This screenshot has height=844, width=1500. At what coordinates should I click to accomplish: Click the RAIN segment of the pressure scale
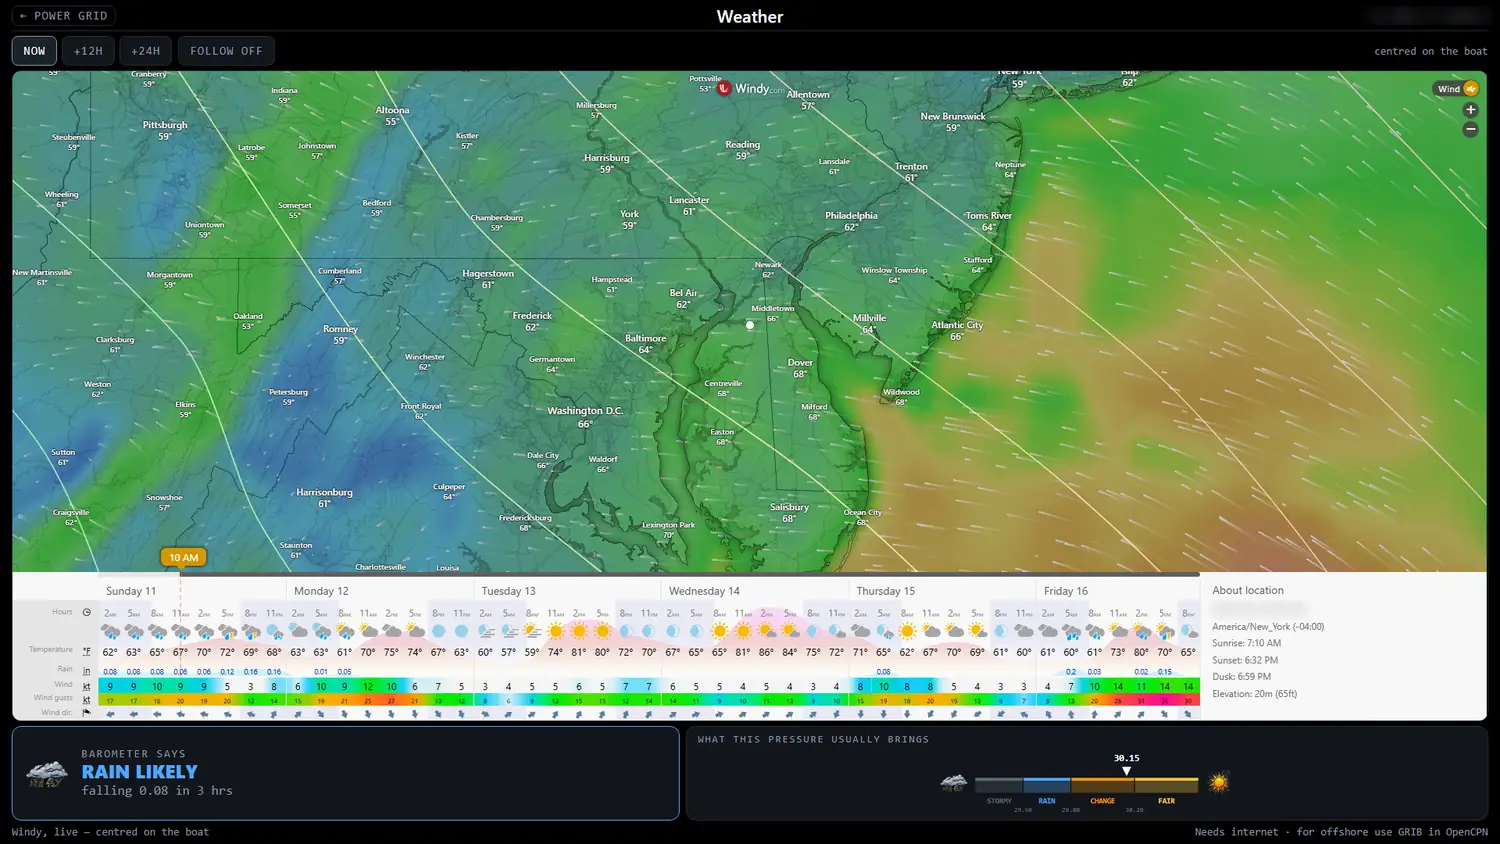coord(1046,785)
